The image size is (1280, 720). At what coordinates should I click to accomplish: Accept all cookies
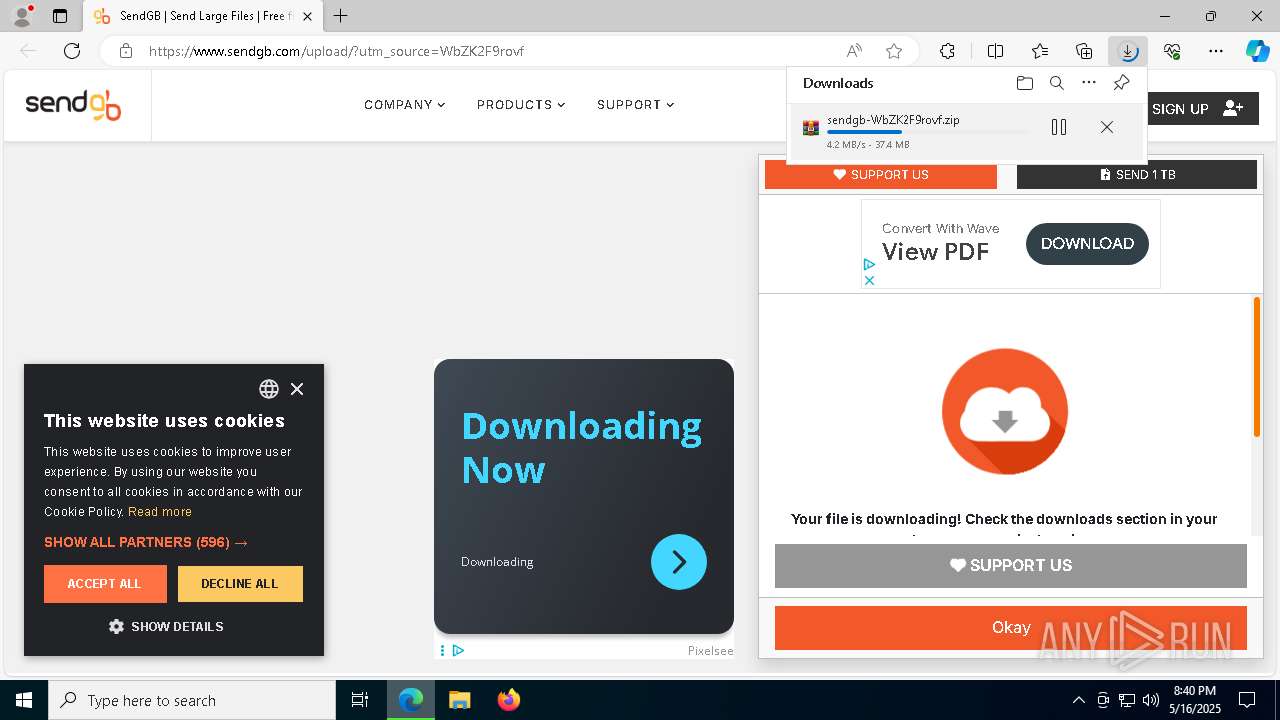point(105,584)
